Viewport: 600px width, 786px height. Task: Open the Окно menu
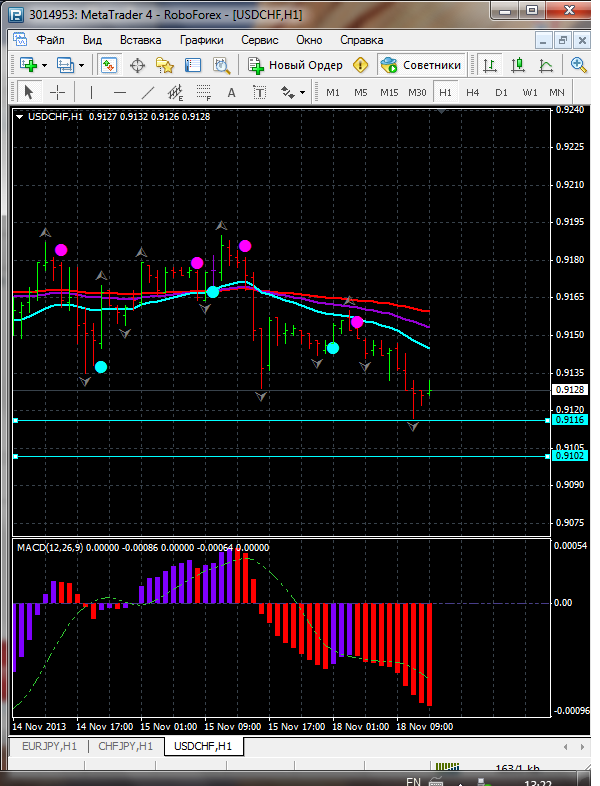pyautogui.click(x=309, y=40)
